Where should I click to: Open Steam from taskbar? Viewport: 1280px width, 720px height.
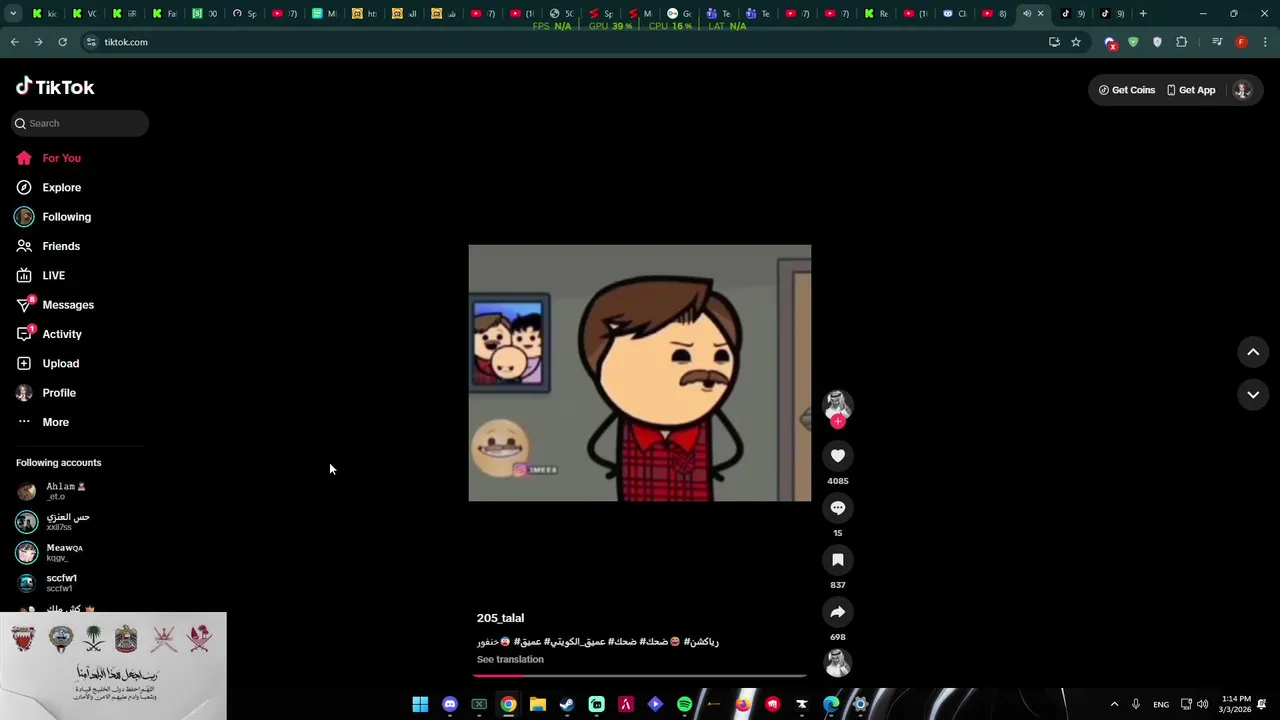pyautogui.click(x=567, y=704)
